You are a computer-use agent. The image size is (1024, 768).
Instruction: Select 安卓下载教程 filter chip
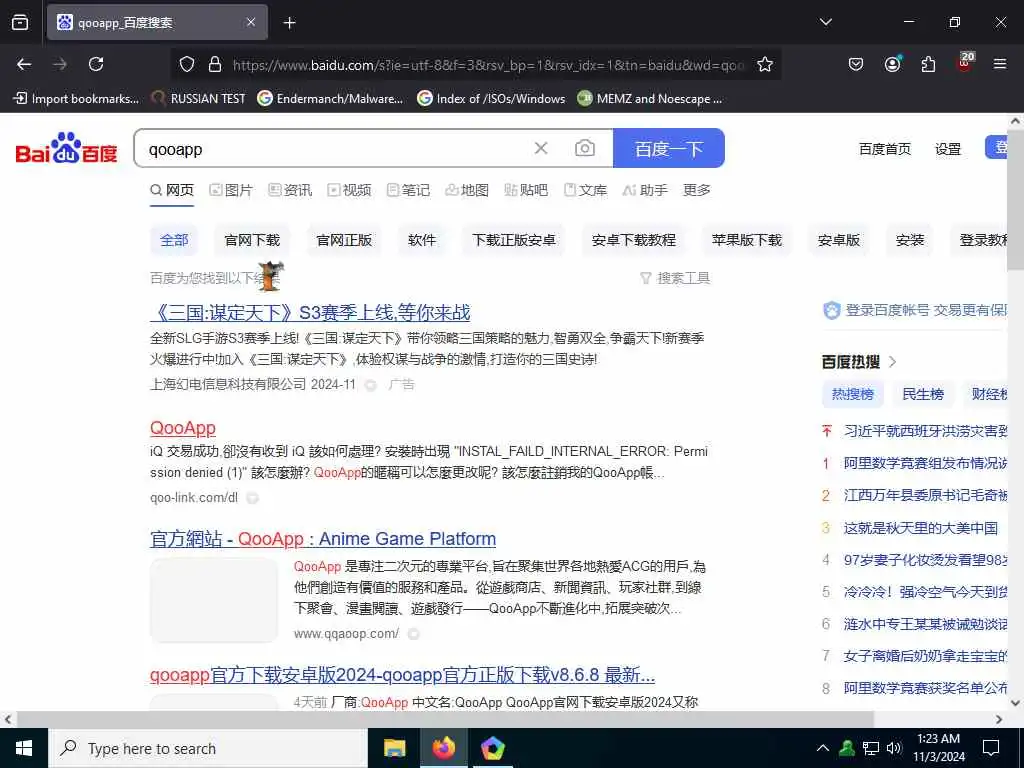pos(633,240)
